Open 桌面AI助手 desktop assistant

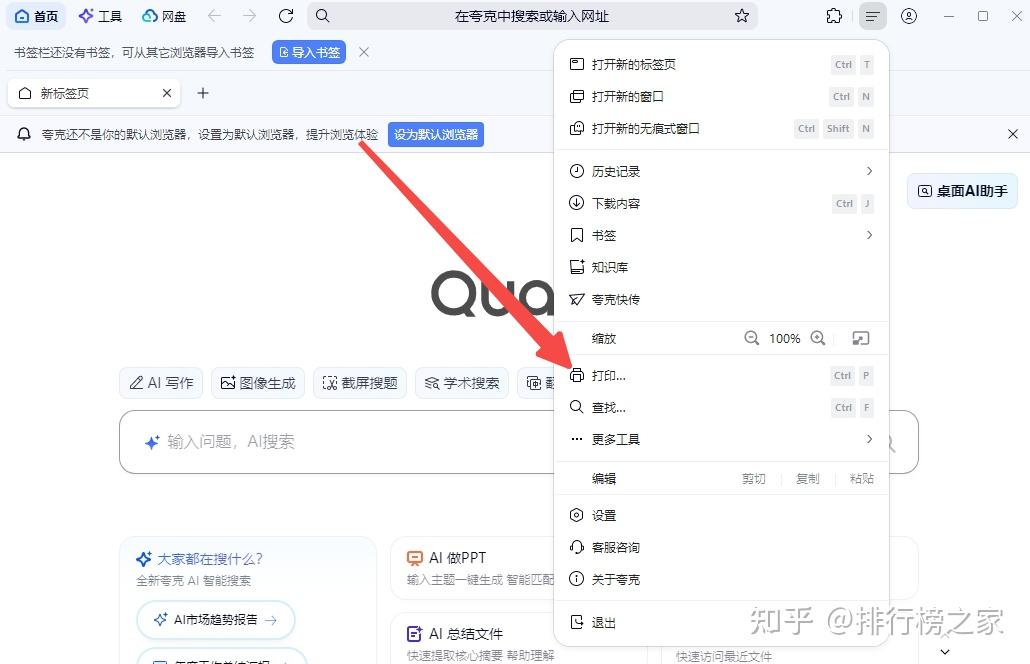click(x=962, y=191)
